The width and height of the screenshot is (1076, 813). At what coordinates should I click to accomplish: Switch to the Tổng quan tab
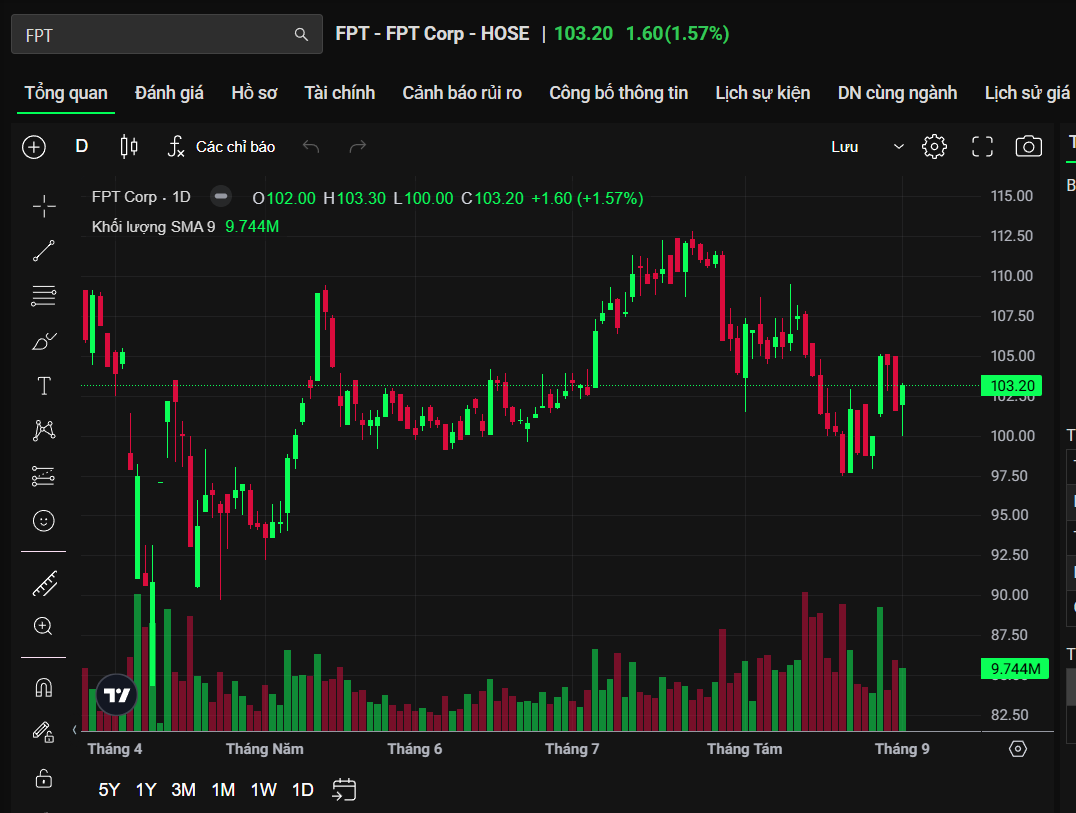click(66, 93)
